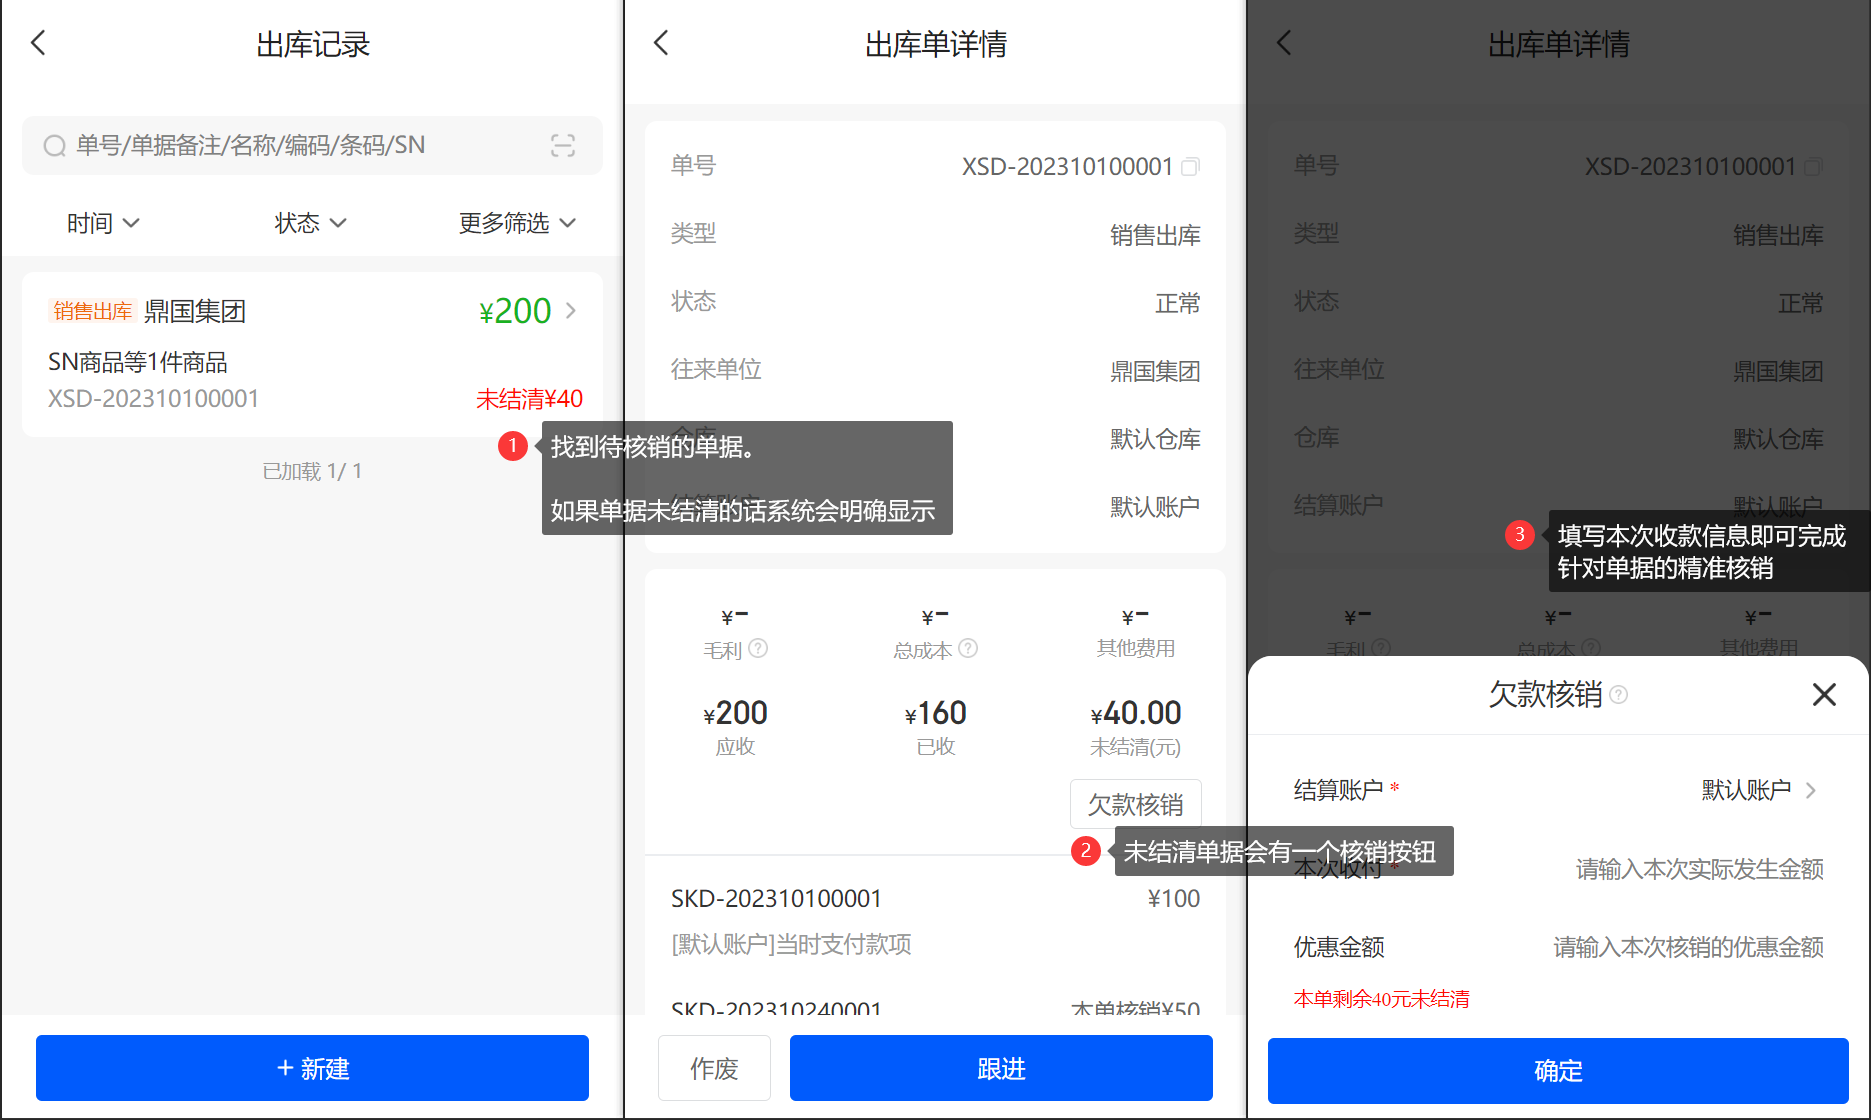Click the ¥40.00 未结清 amount

[1136, 713]
